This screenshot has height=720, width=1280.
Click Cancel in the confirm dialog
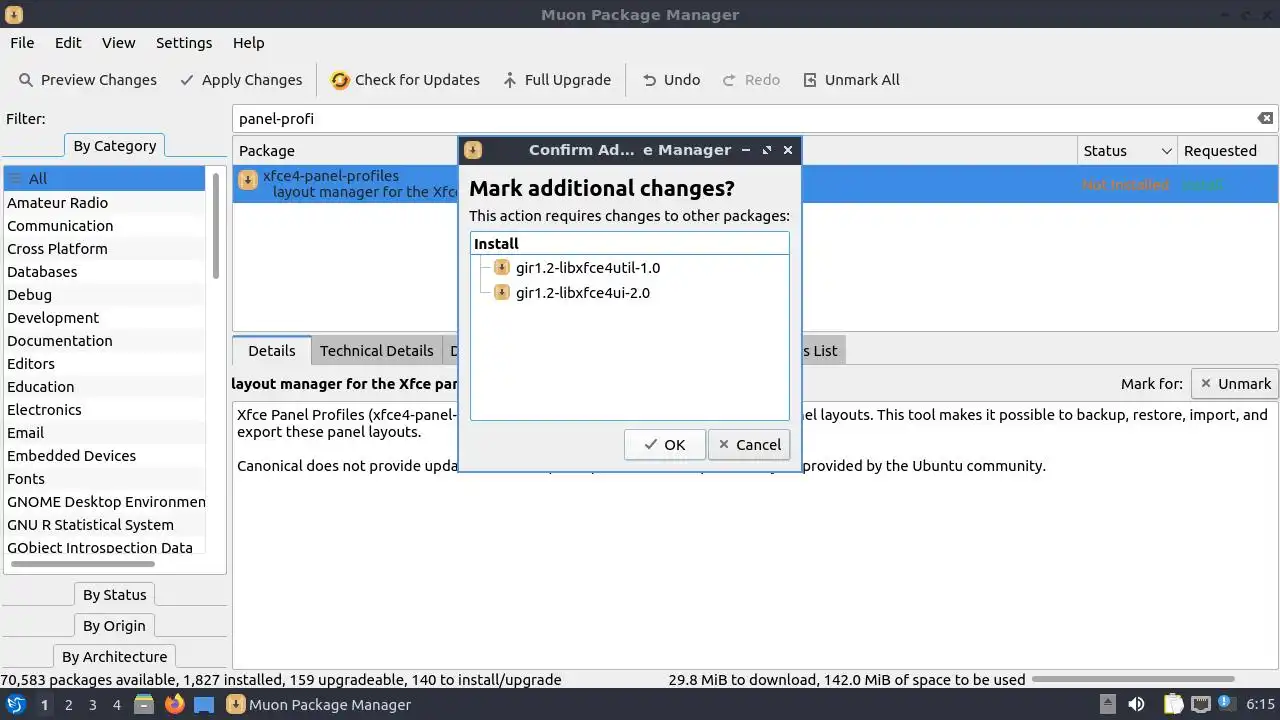pyautogui.click(x=749, y=445)
